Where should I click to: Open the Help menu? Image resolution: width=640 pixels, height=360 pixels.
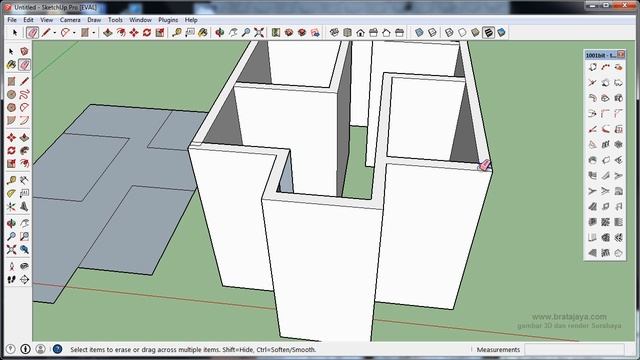pos(191,20)
